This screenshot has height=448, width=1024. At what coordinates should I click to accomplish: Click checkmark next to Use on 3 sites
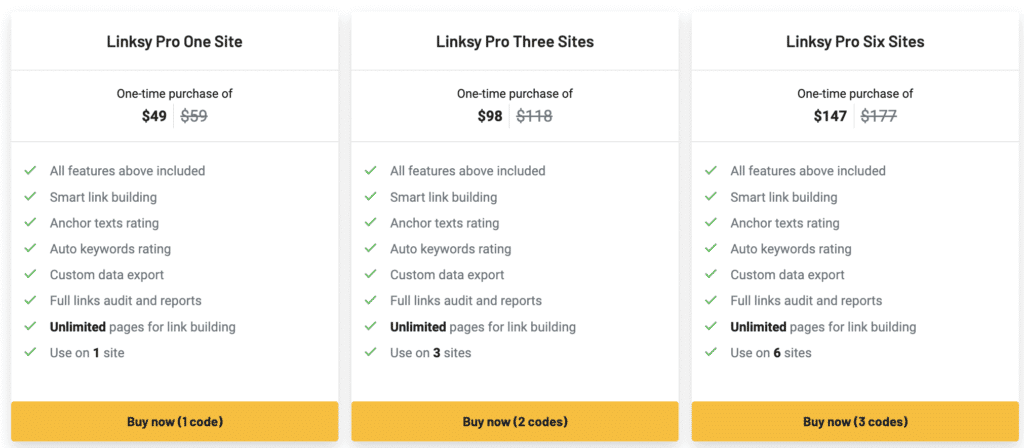pos(371,352)
